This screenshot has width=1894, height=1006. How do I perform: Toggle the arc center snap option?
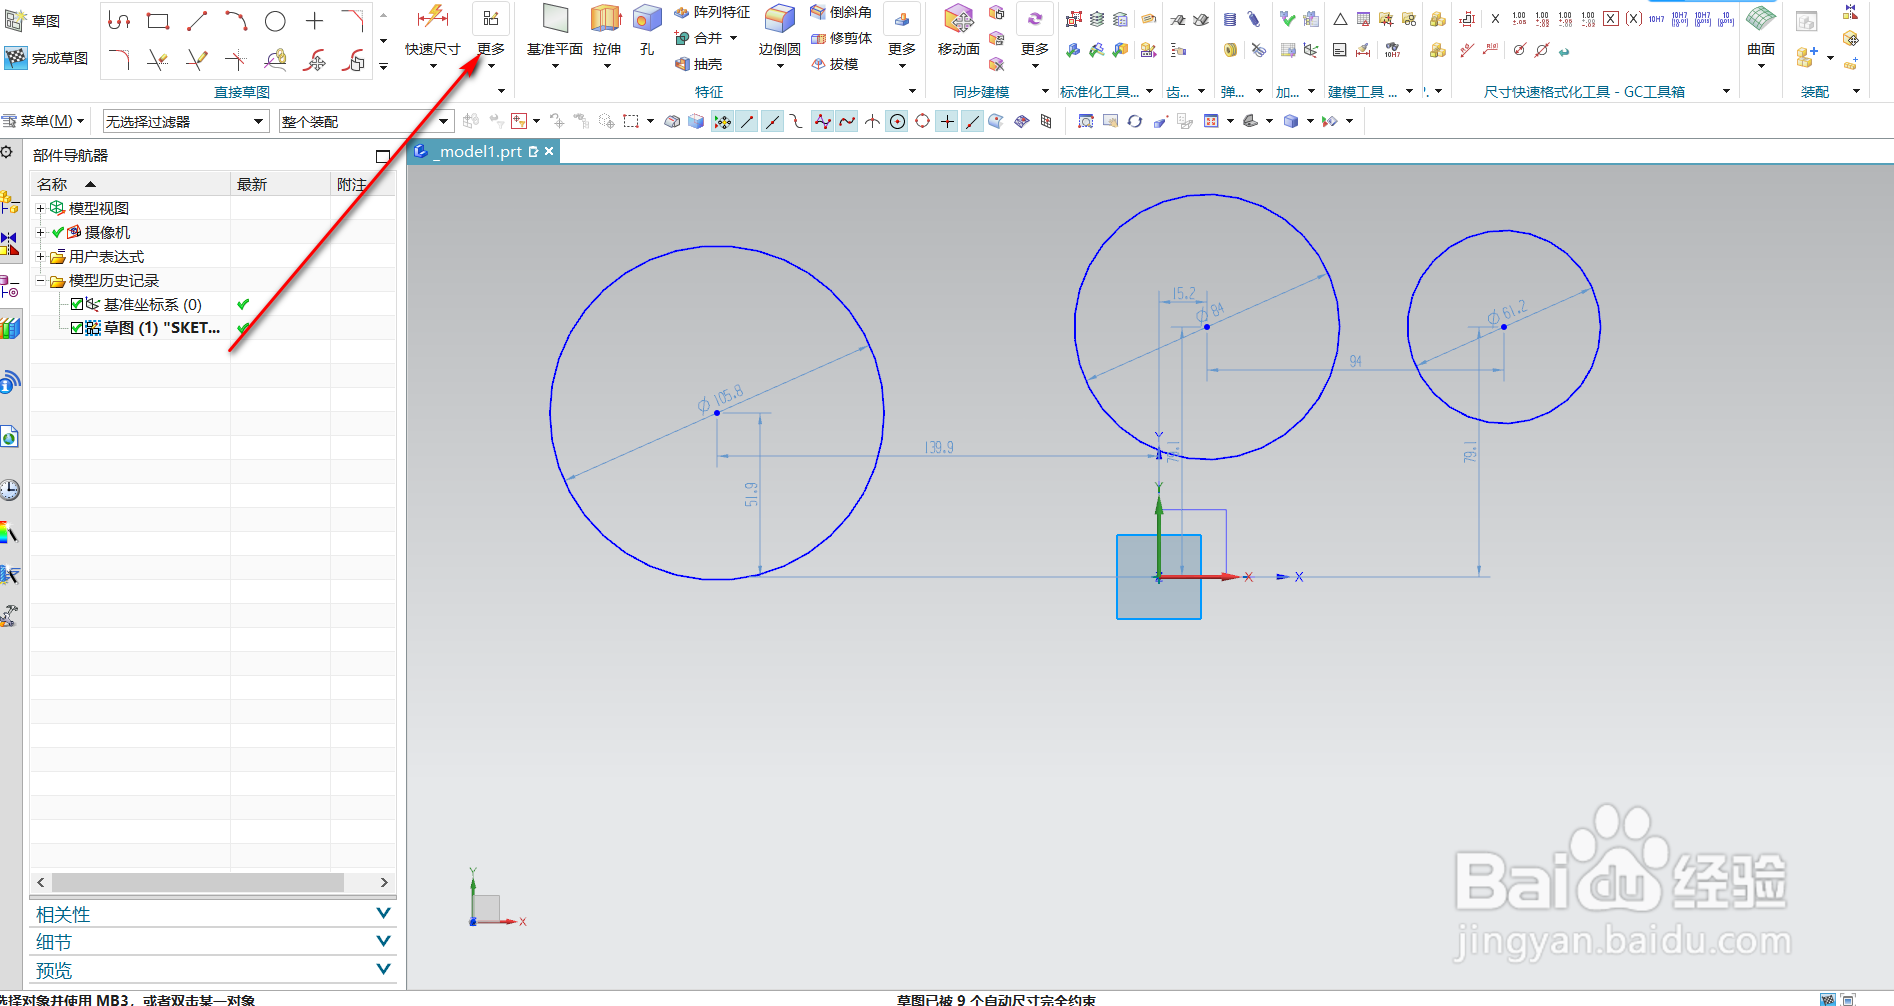(898, 121)
